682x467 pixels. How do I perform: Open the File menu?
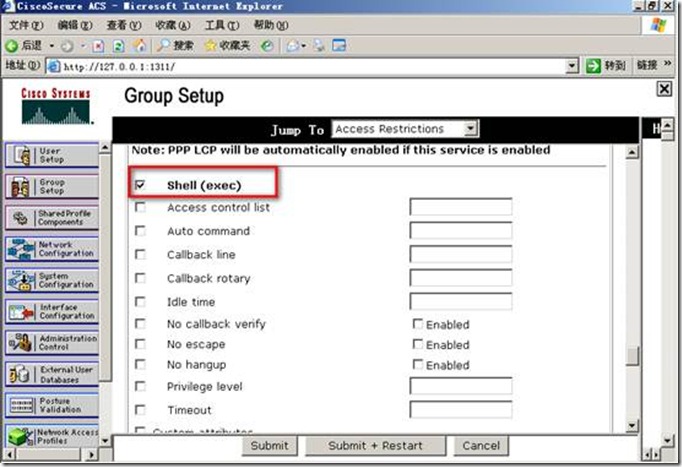tap(26, 25)
